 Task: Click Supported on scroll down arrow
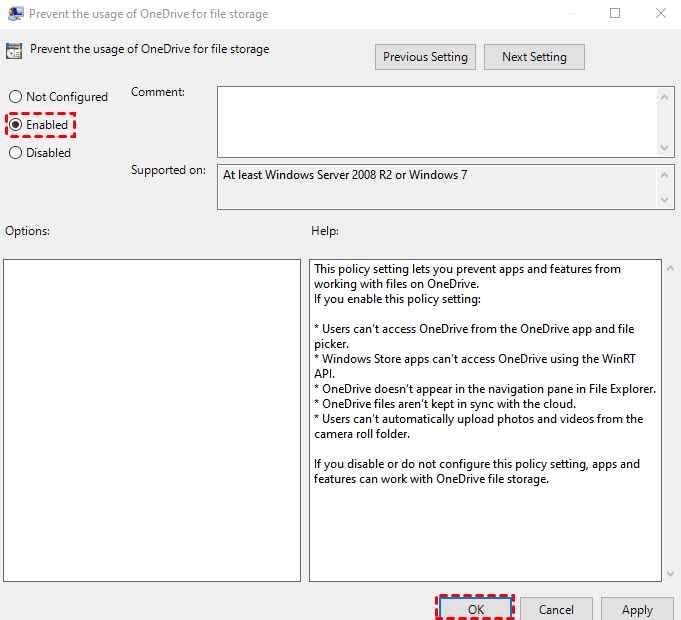[x=664, y=200]
